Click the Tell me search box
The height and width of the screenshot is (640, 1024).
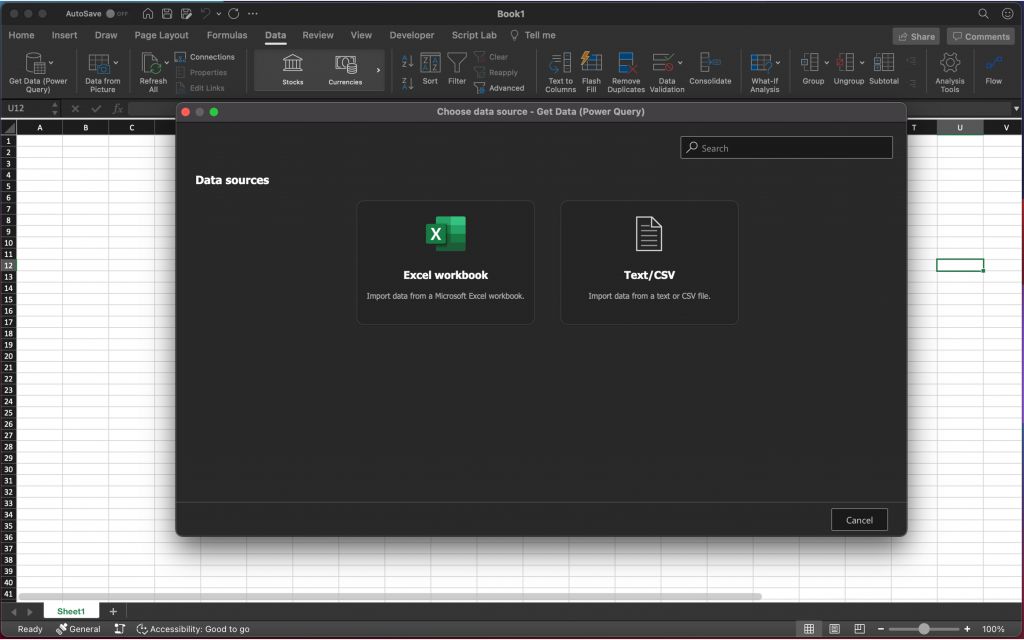coord(533,35)
